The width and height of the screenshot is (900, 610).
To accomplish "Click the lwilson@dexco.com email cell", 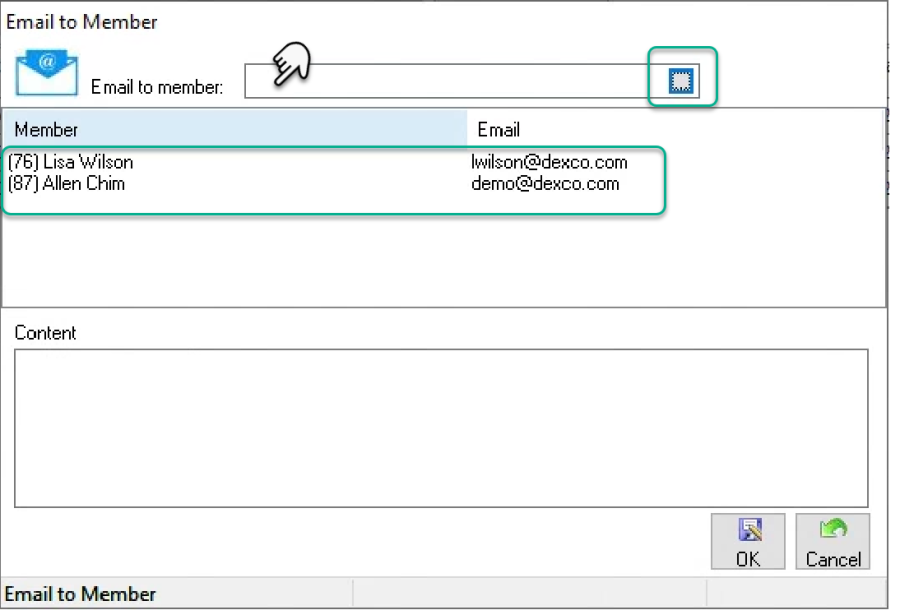I will [x=549, y=162].
